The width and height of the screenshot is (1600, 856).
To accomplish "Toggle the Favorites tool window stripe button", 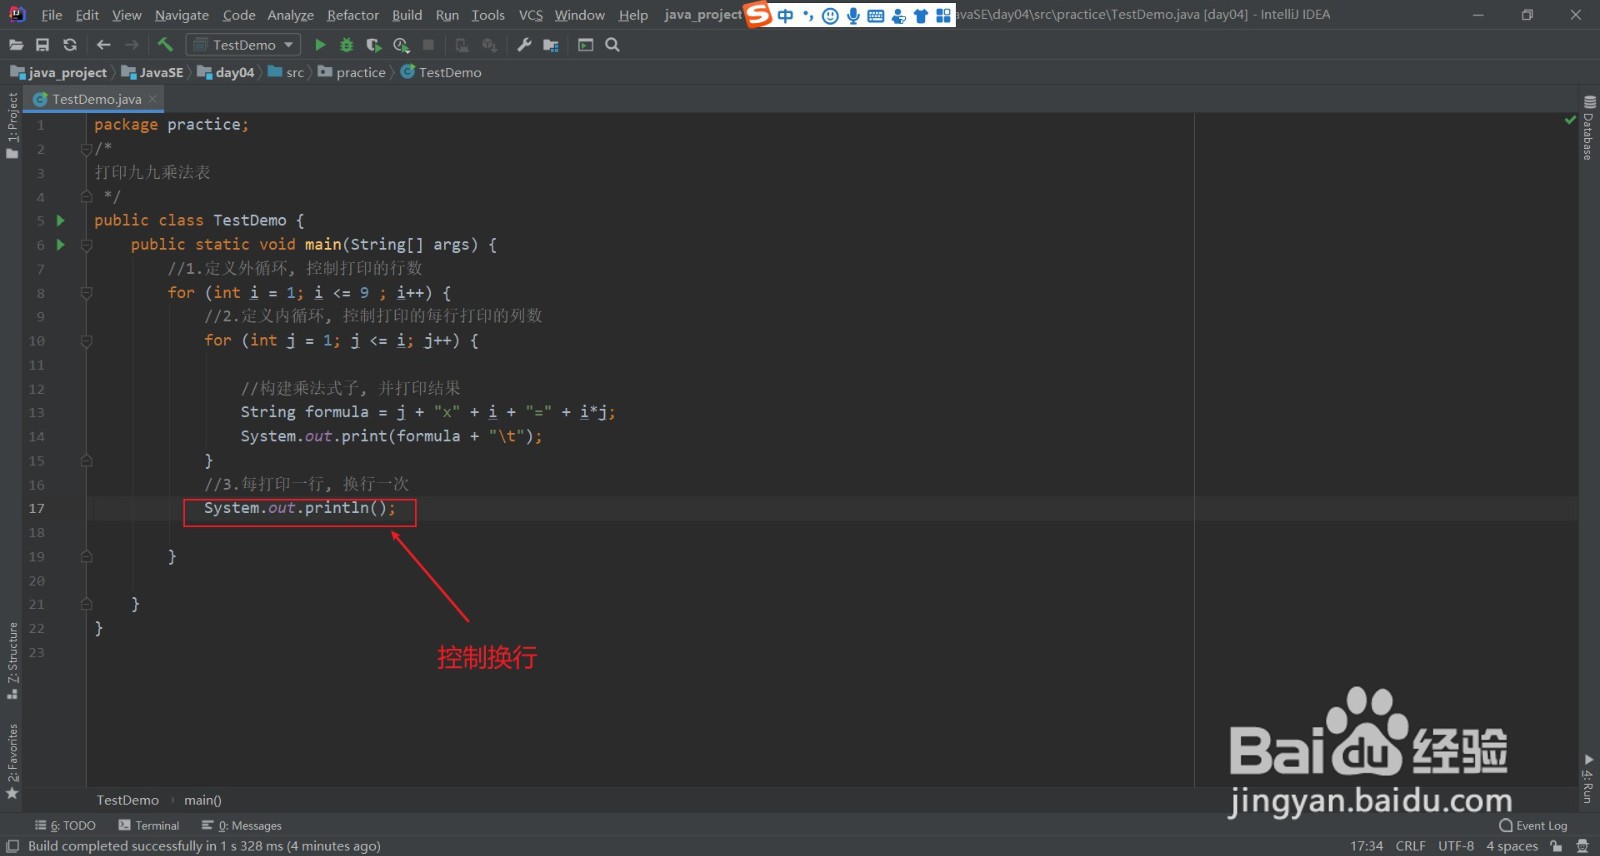I will (x=12, y=762).
